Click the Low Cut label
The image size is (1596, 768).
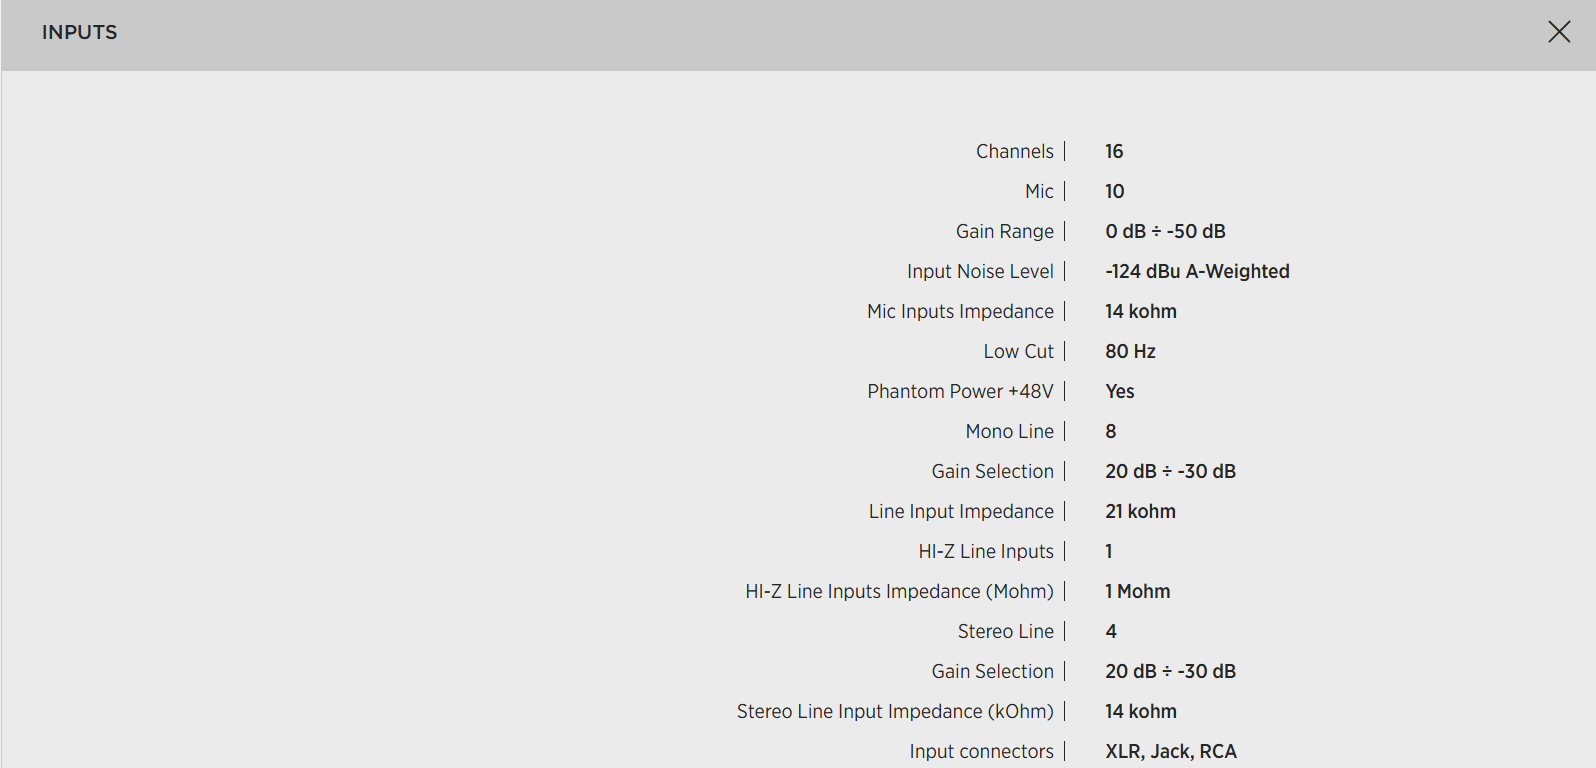(1018, 351)
